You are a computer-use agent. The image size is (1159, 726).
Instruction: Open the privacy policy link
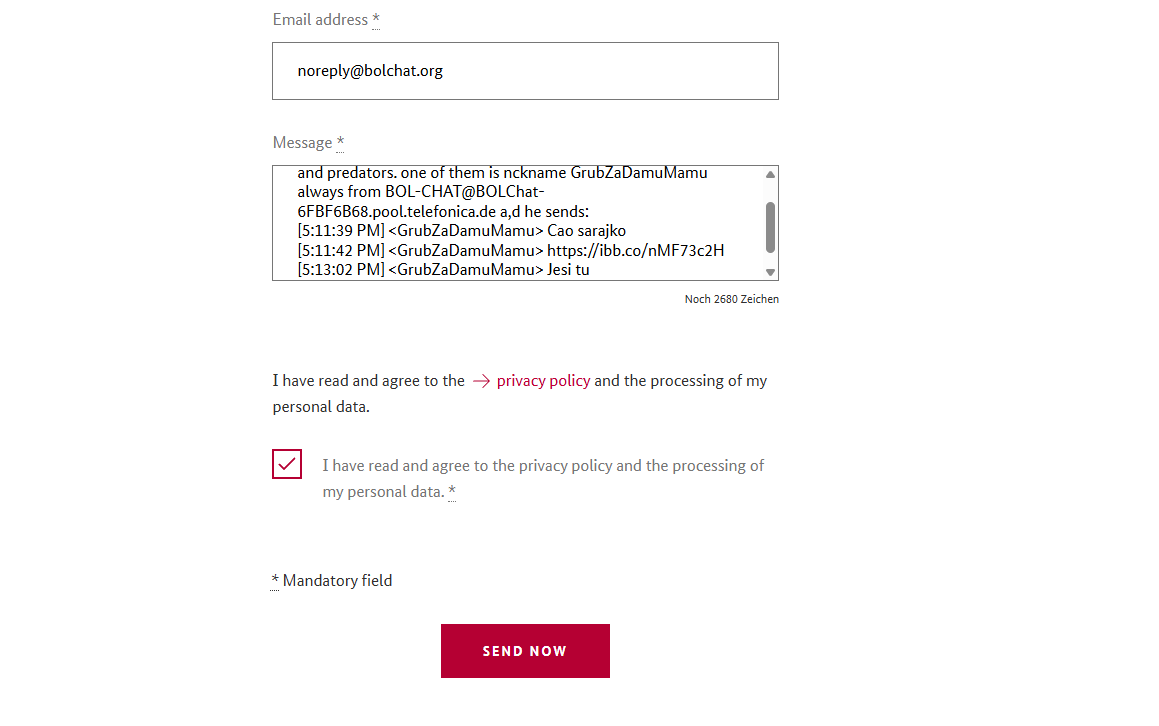[543, 381]
